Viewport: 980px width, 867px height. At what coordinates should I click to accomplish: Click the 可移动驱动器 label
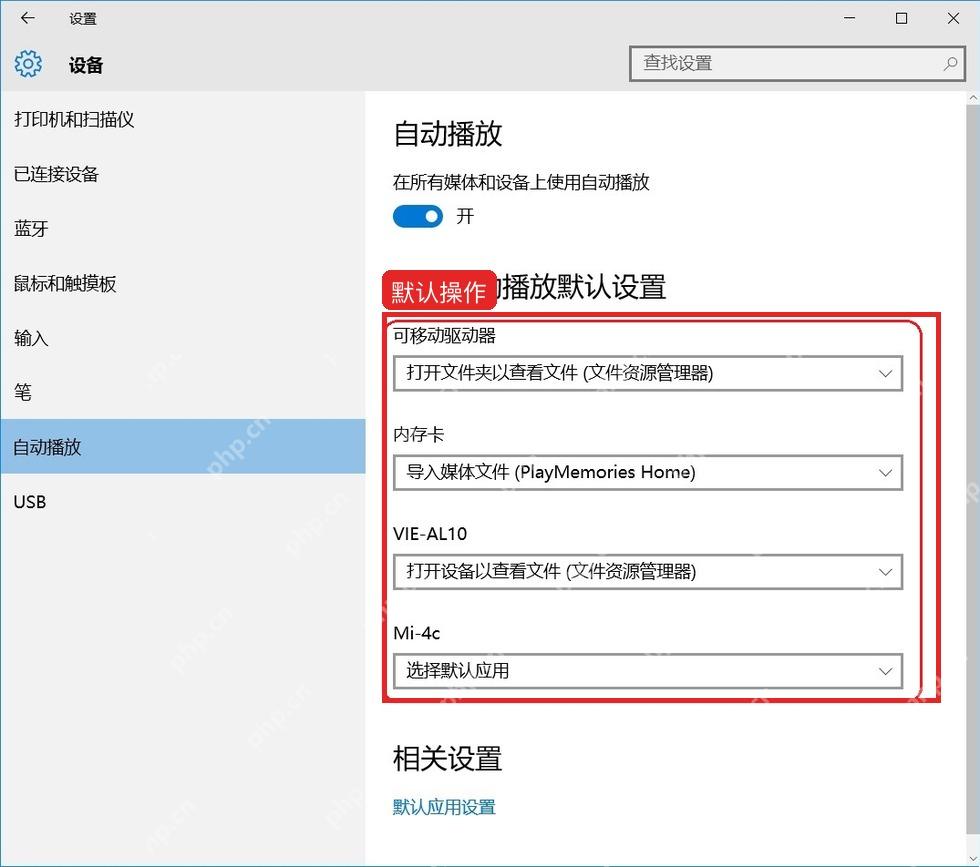tap(444, 336)
